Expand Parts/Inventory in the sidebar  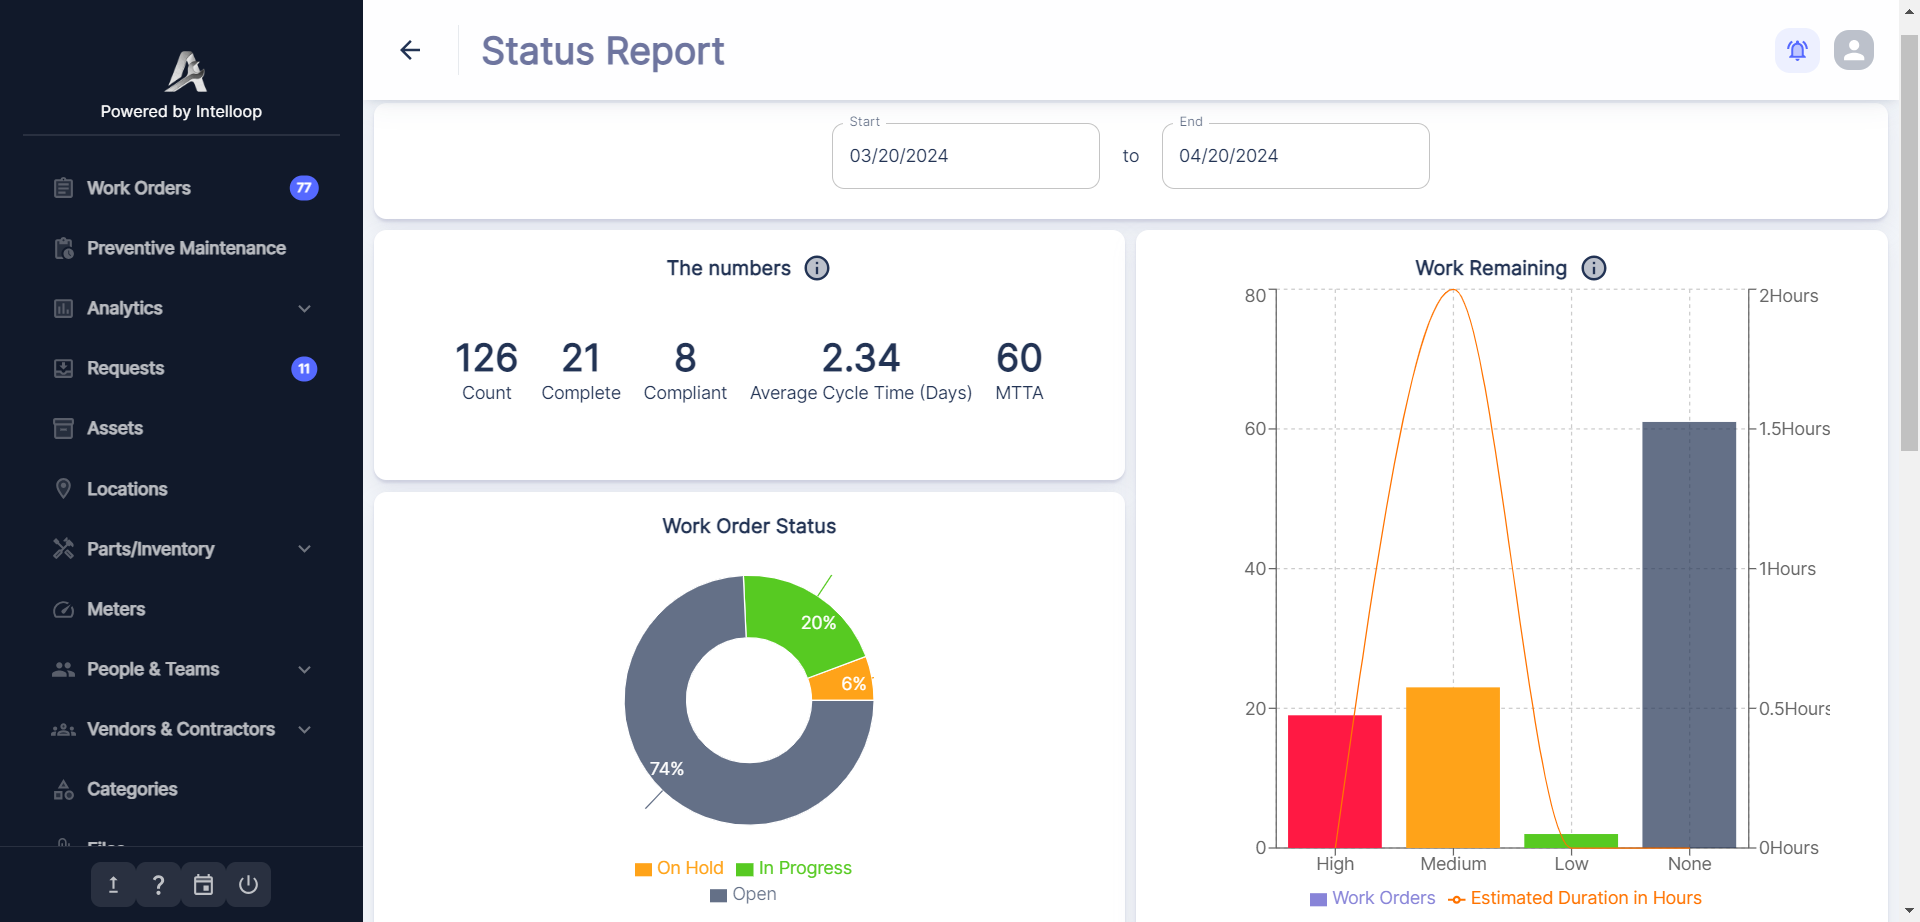coord(303,548)
